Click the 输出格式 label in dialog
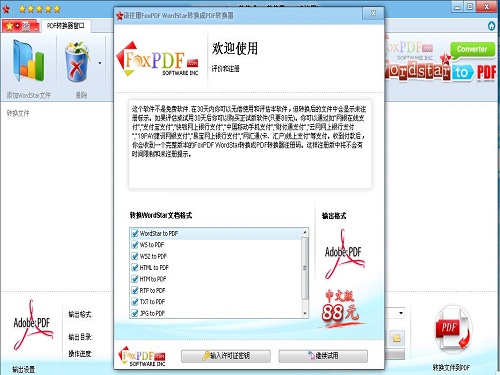The image size is (500, 375). coord(334,216)
